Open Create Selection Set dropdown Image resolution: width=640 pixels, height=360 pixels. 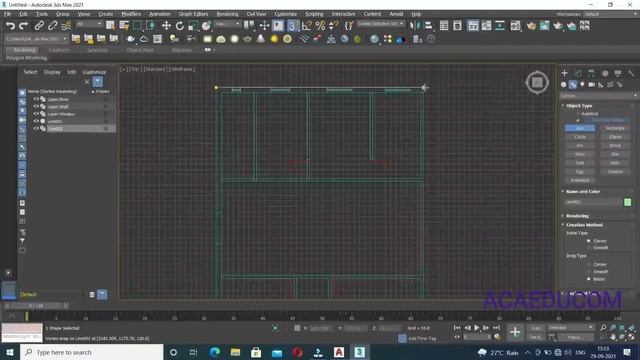pyautogui.click(x=380, y=24)
